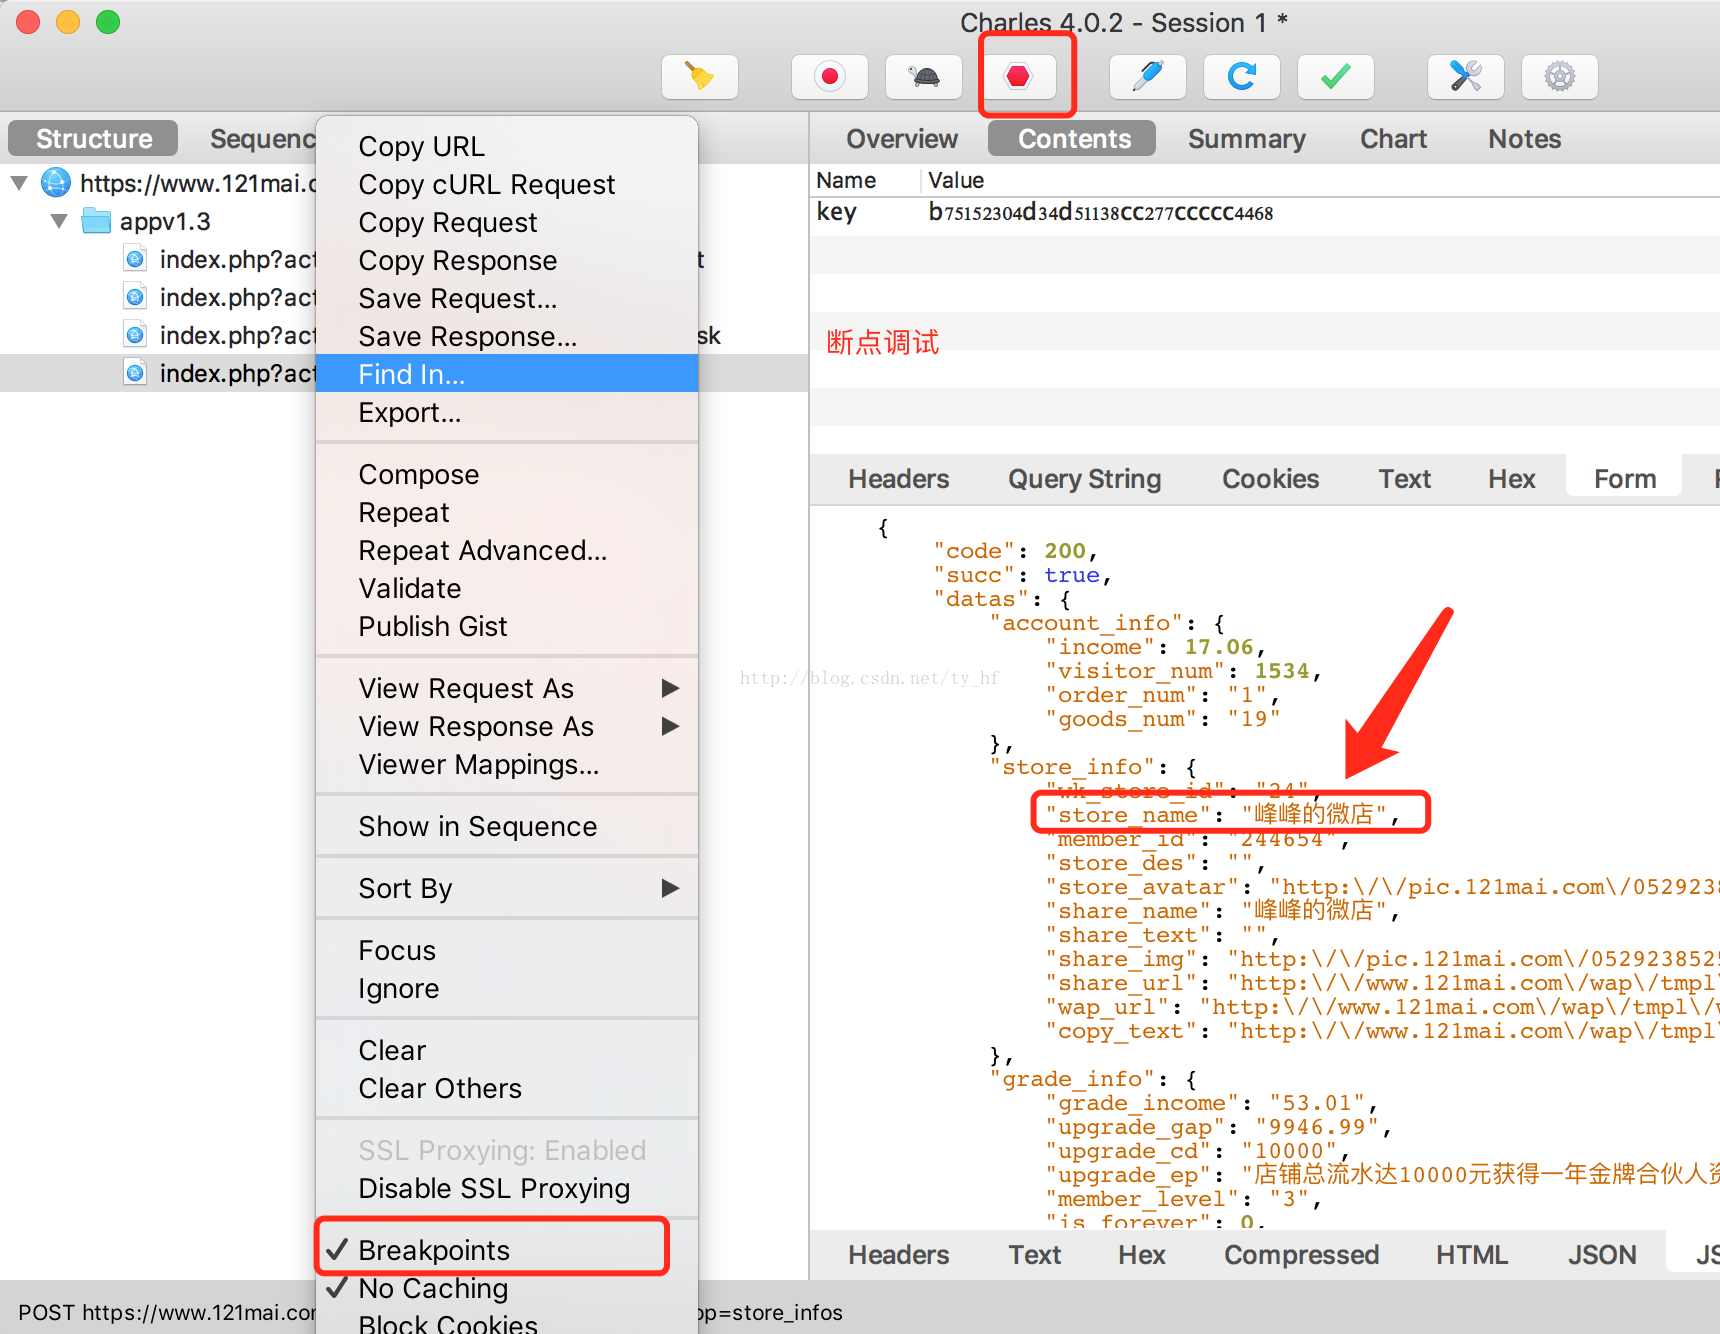Choose Disable SSL Proxying menu item
1720x1334 pixels.
tap(507, 1188)
